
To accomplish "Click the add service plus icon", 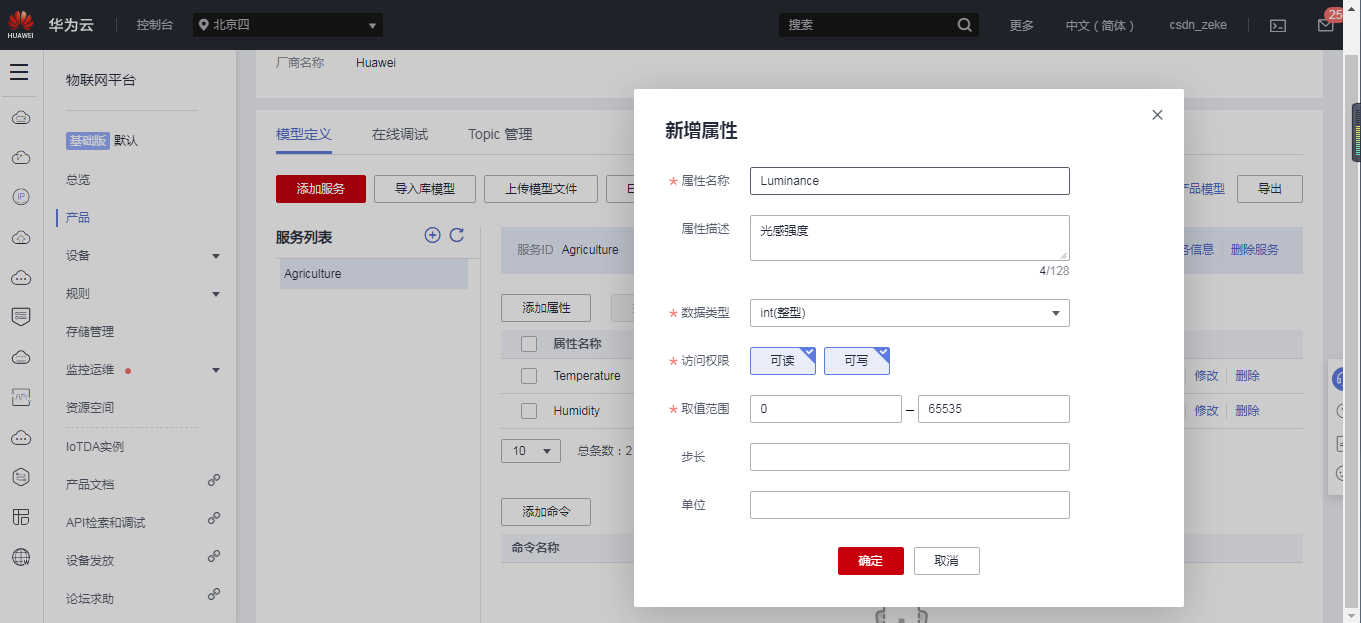I will click(432, 235).
